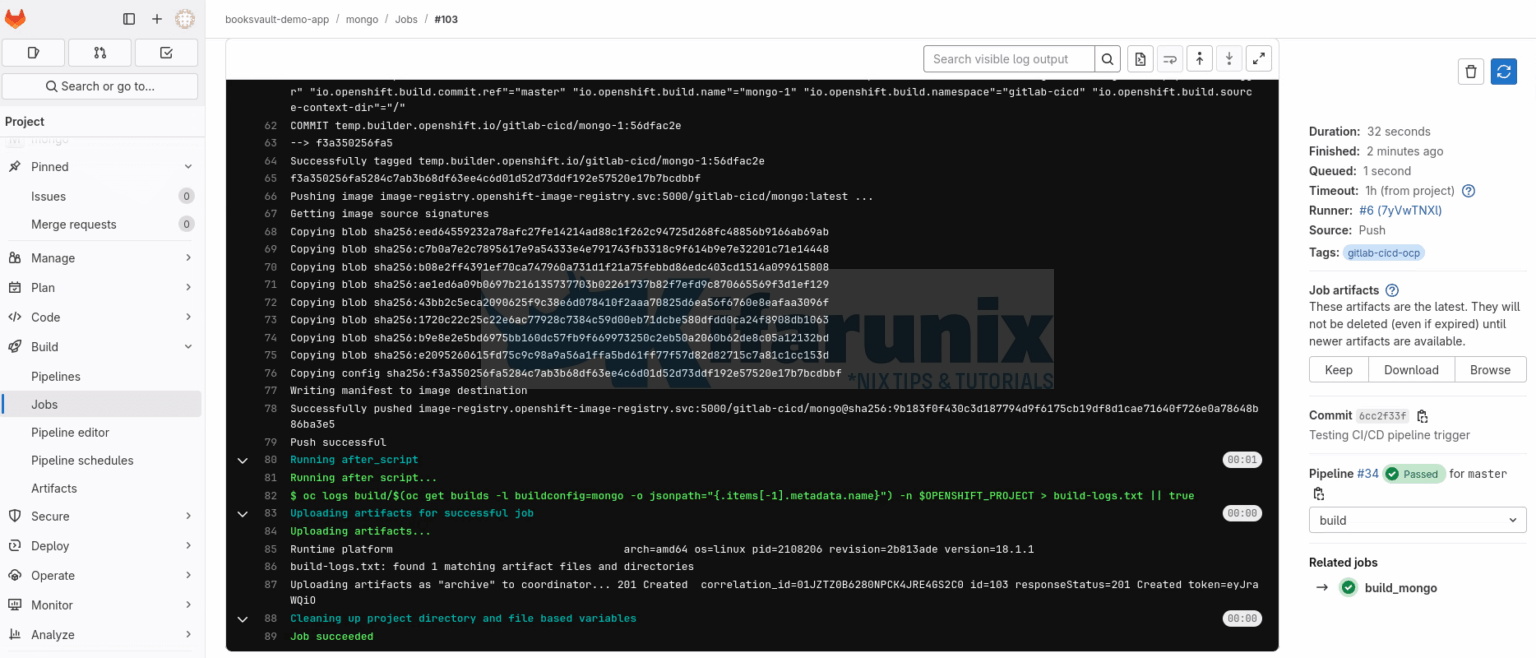This screenshot has width=1536, height=658.
Task: Download the job artifacts
Action: pyautogui.click(x=1411, y=370)
